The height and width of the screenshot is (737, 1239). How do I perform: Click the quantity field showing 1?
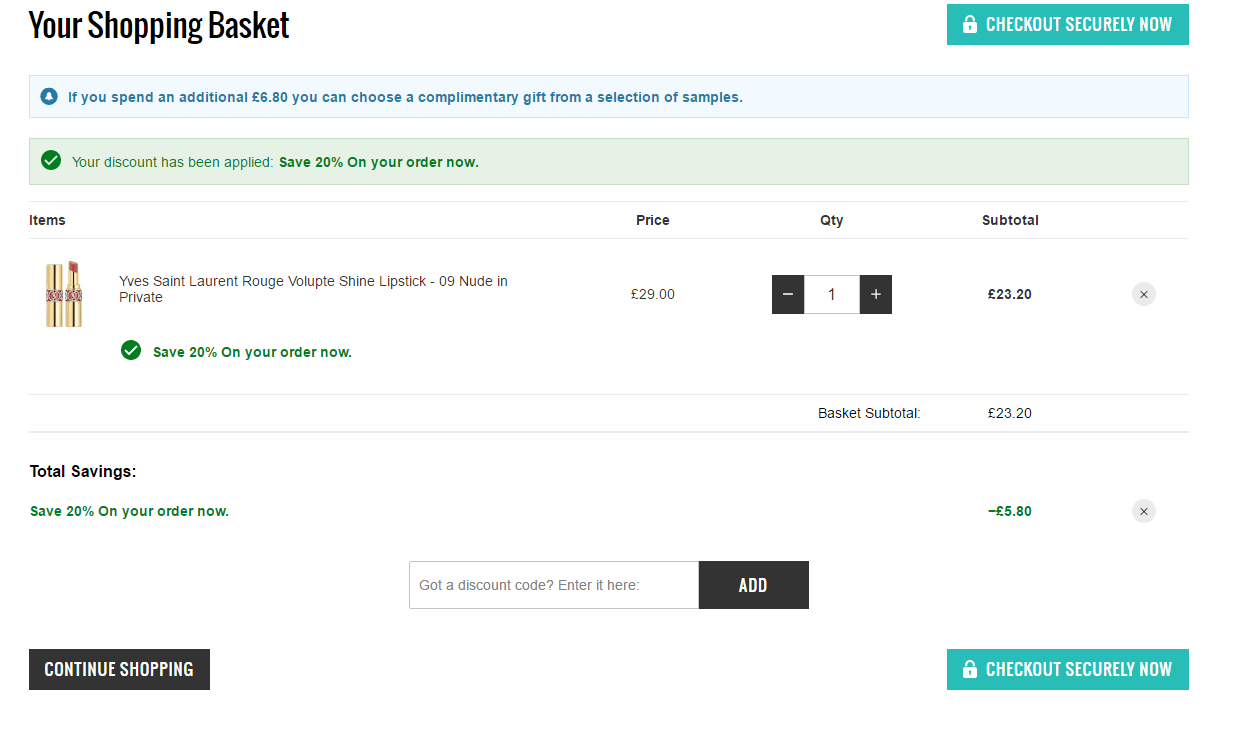[832, 294]
